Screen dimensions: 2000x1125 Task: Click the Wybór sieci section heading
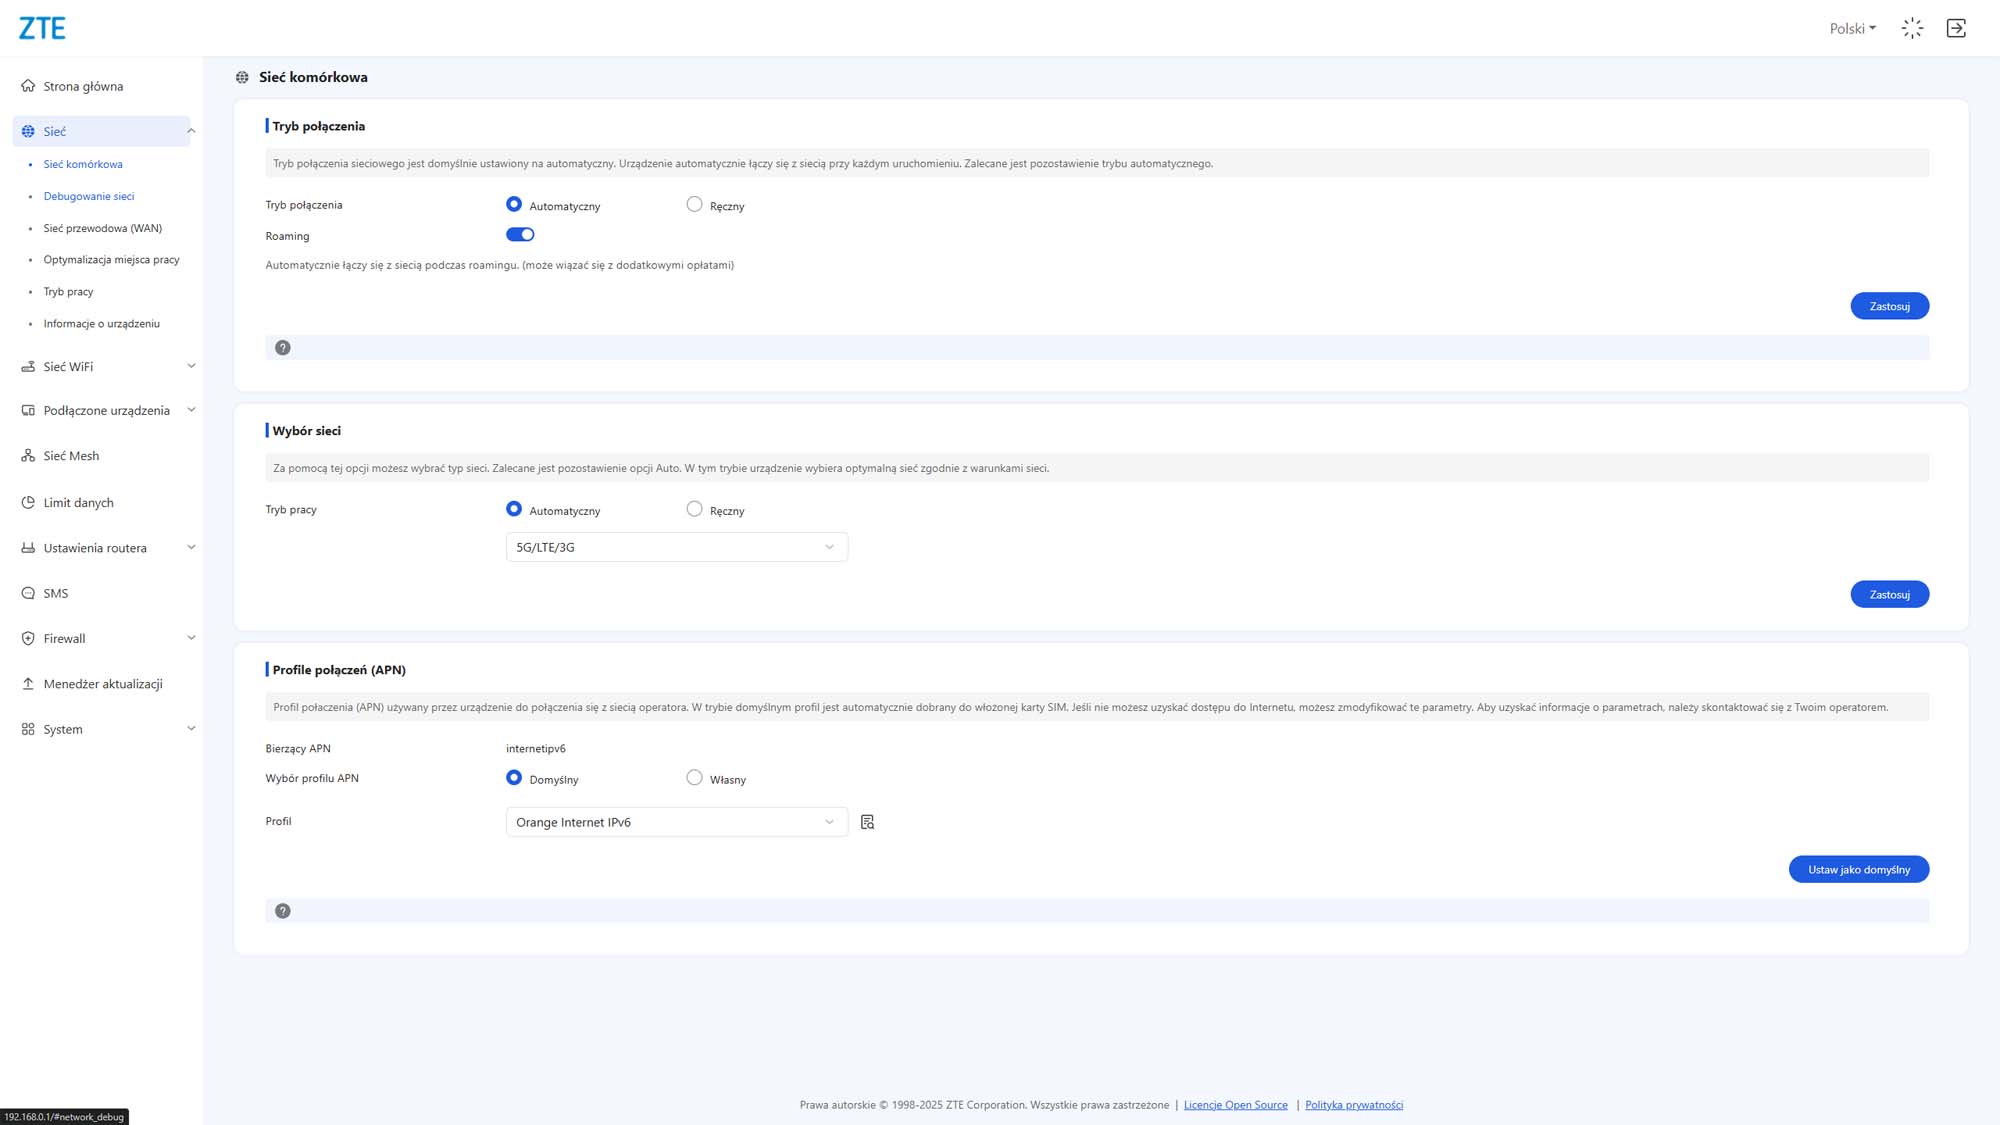[x=306, y=431]
